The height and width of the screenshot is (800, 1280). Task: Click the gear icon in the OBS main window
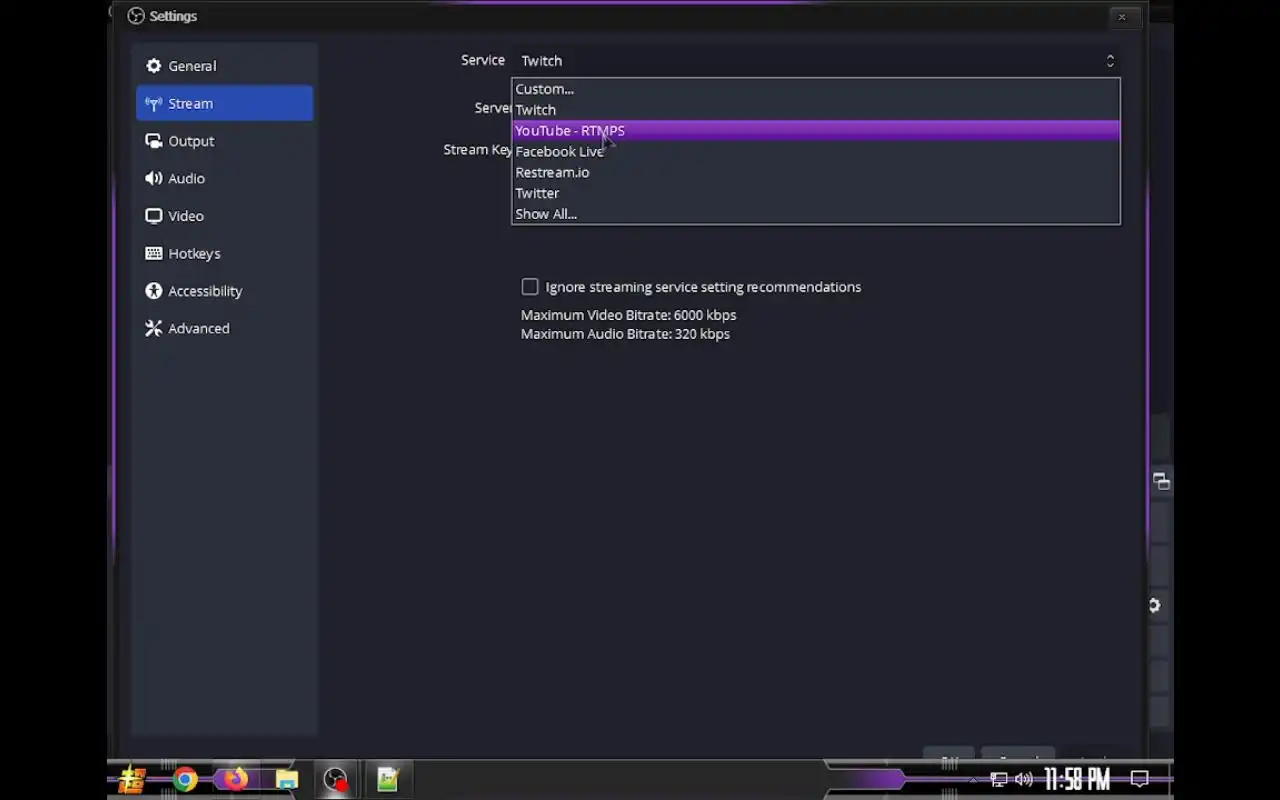click(x=1154, y=605)
